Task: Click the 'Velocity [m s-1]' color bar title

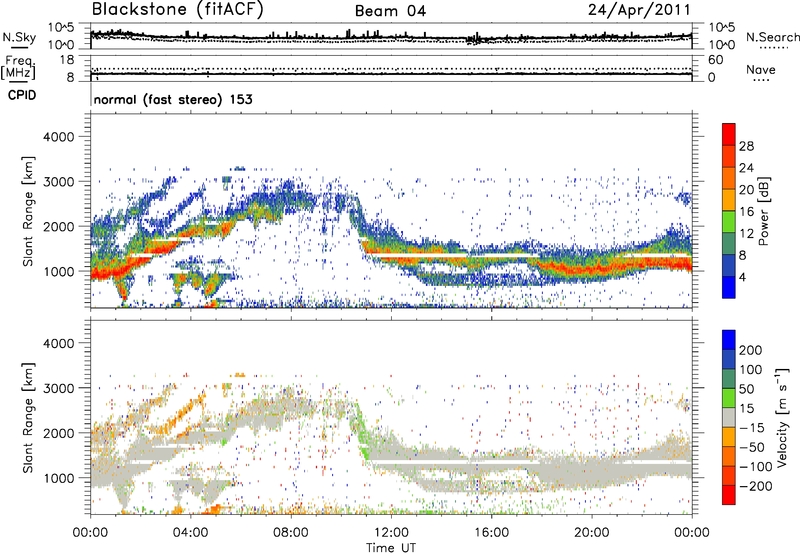Action: click(782, 417)
